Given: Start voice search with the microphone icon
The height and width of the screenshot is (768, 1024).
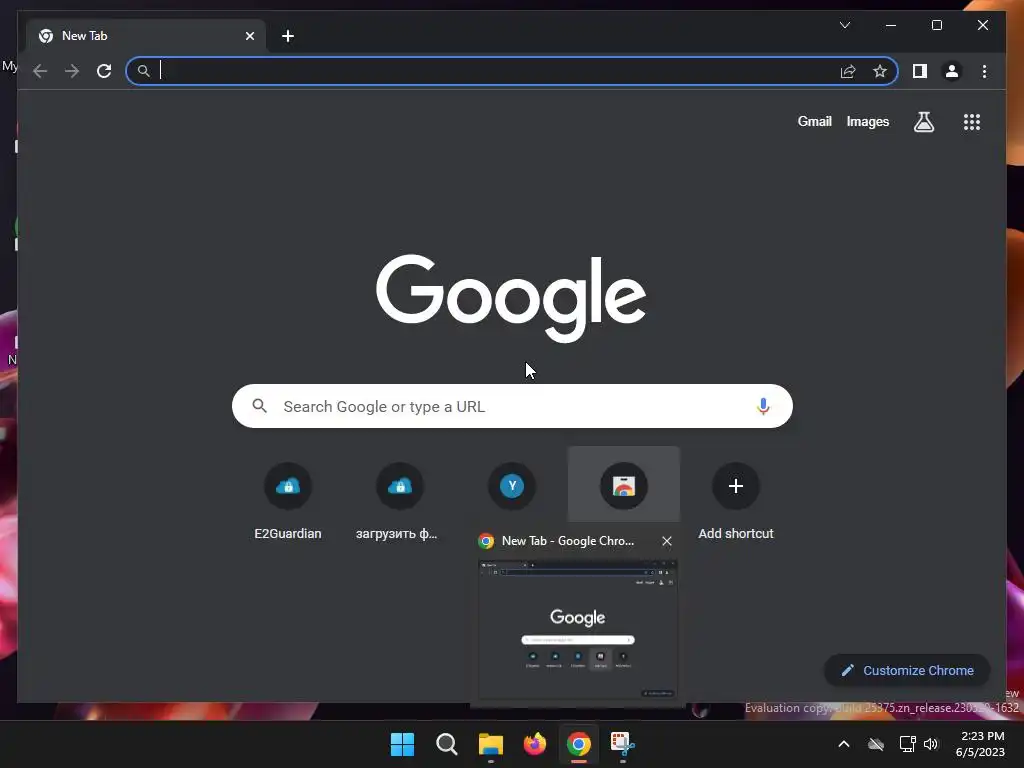Looking at the screenshot, I should pos(763,406).
